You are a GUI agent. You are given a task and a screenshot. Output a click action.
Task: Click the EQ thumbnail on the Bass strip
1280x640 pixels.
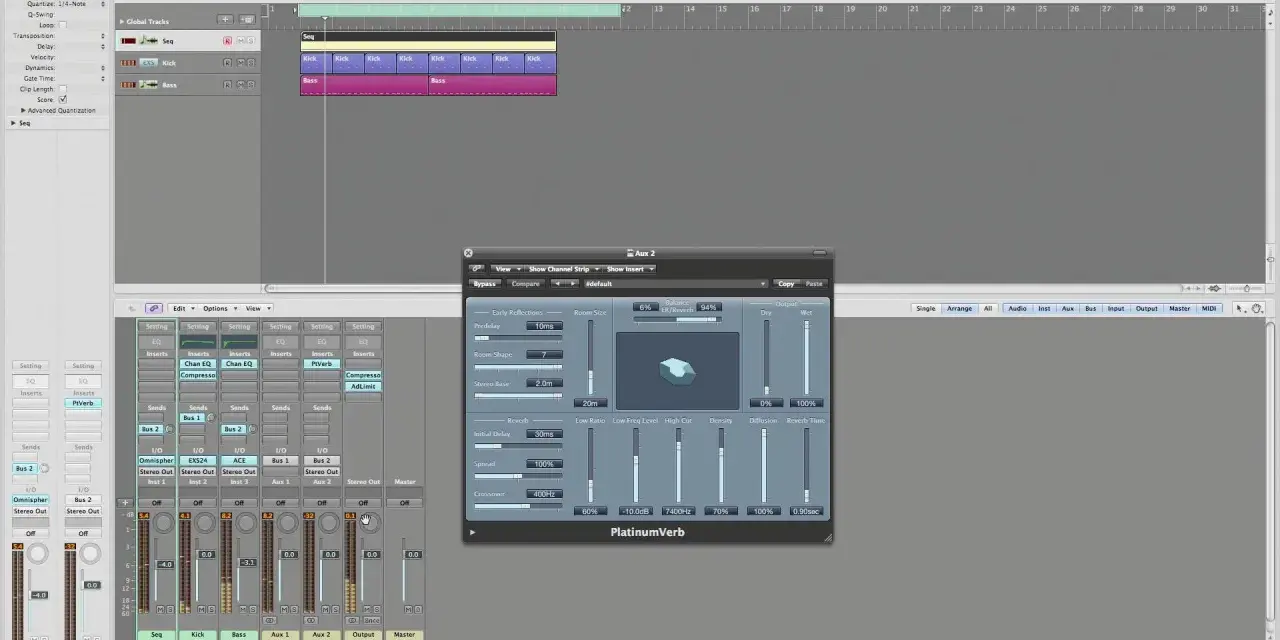pos(239,342)
